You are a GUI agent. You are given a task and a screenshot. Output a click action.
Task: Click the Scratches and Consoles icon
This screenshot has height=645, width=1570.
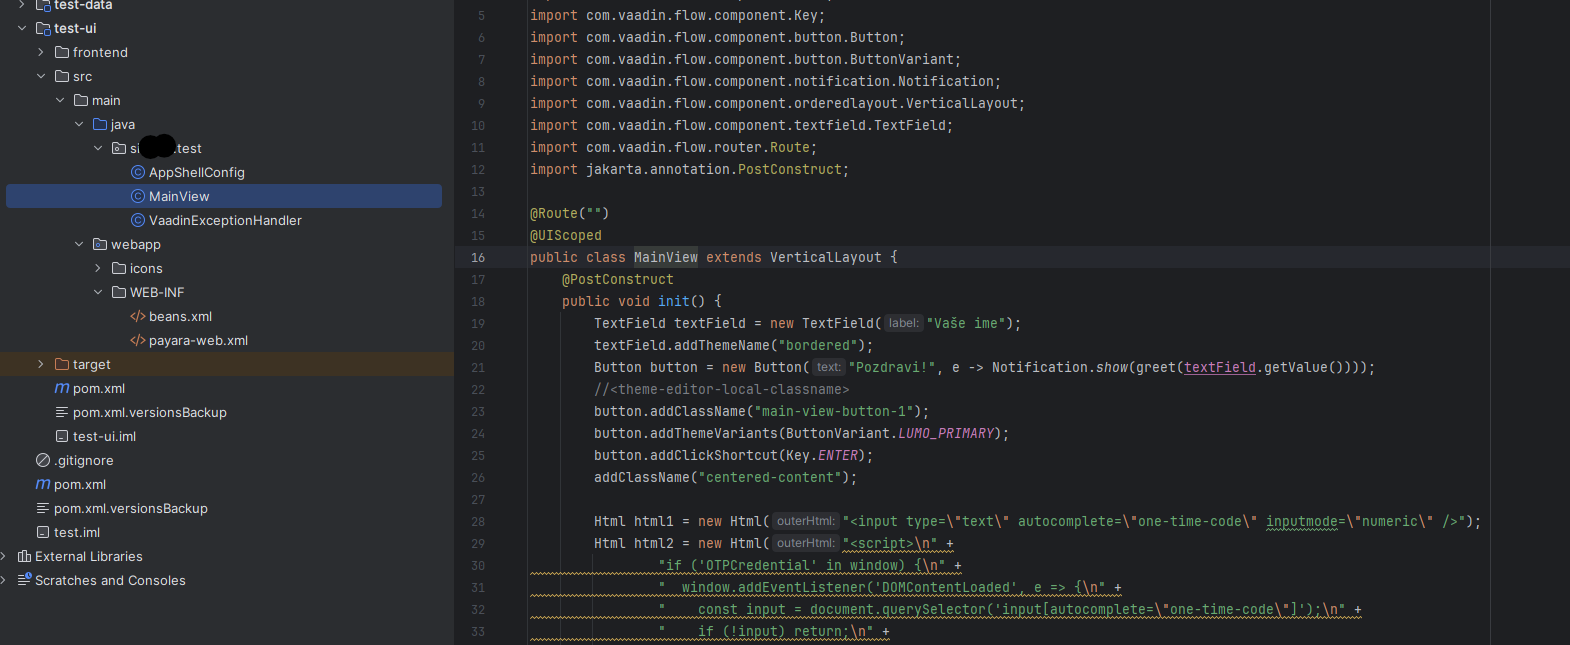coord(24,581)
